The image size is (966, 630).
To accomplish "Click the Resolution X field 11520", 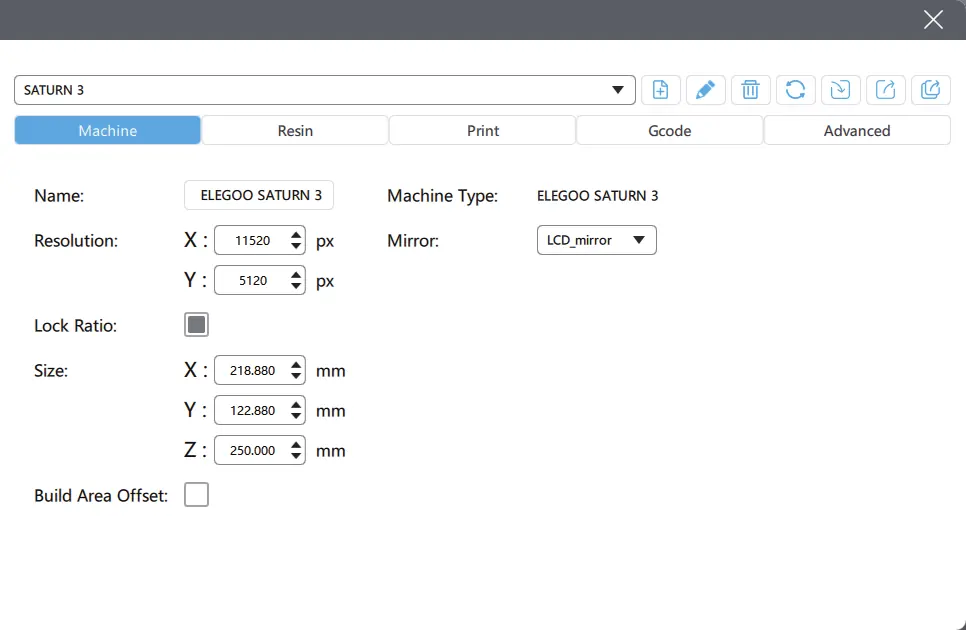I will [x=253, y=240].
